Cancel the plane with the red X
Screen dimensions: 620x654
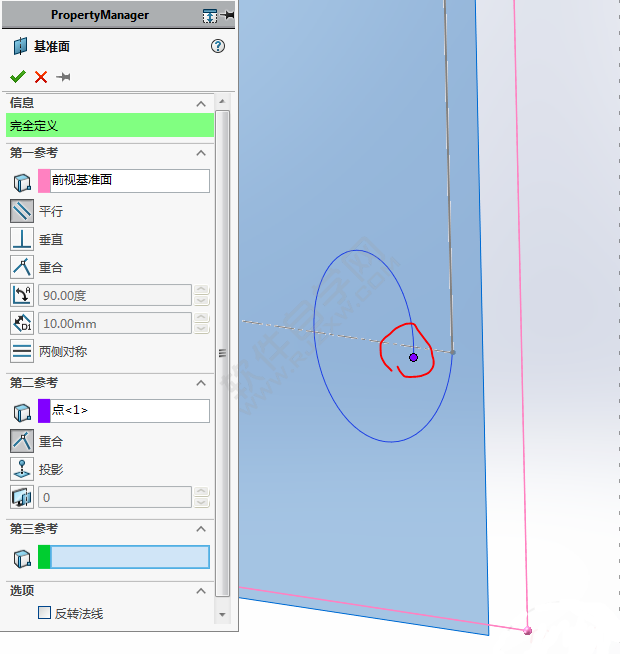pos(41,77)
